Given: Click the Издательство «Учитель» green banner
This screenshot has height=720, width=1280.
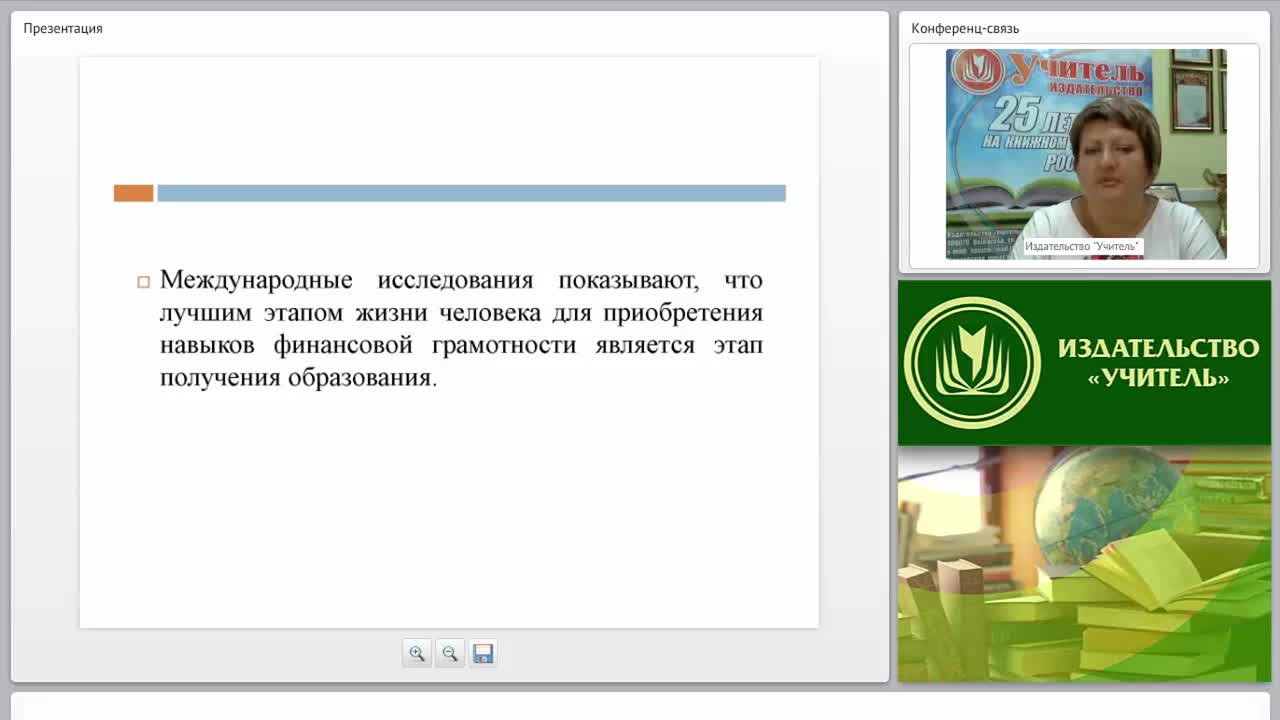Looking at the screenshot, I should (x=1084, y=363).
